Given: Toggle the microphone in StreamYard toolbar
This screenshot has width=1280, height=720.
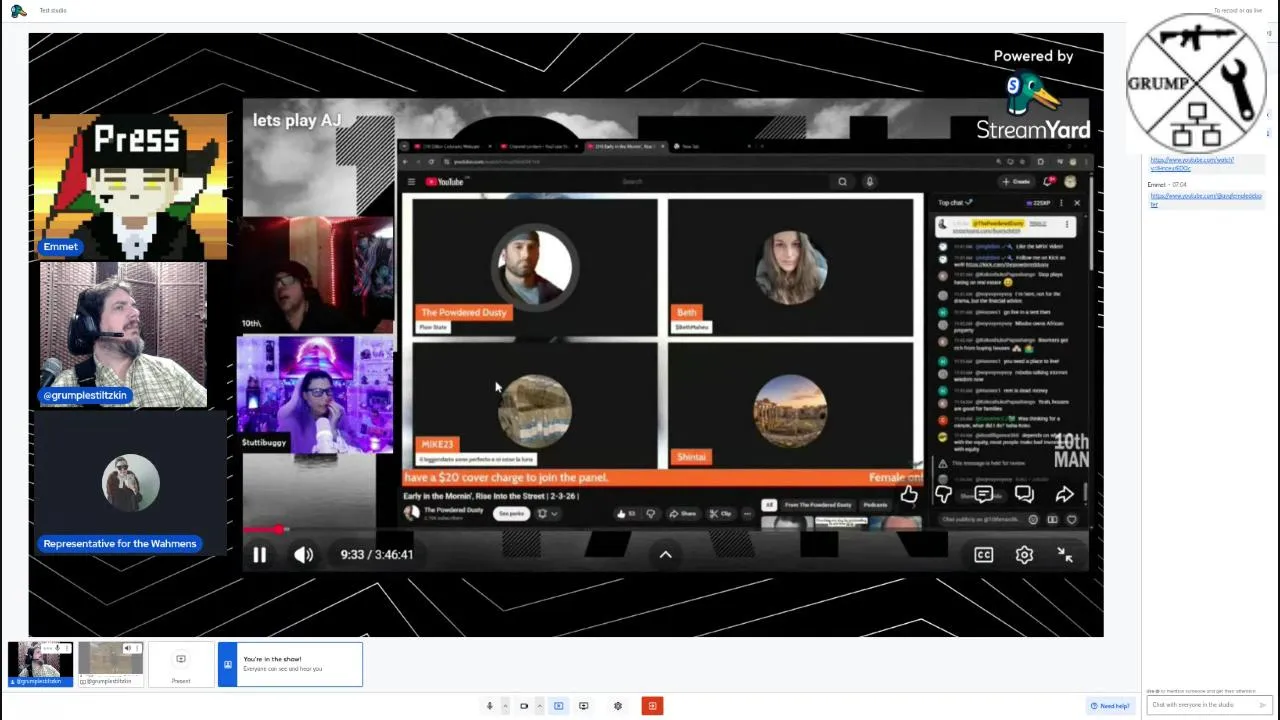Looking at the screenshot, I should tap(489, 706).
